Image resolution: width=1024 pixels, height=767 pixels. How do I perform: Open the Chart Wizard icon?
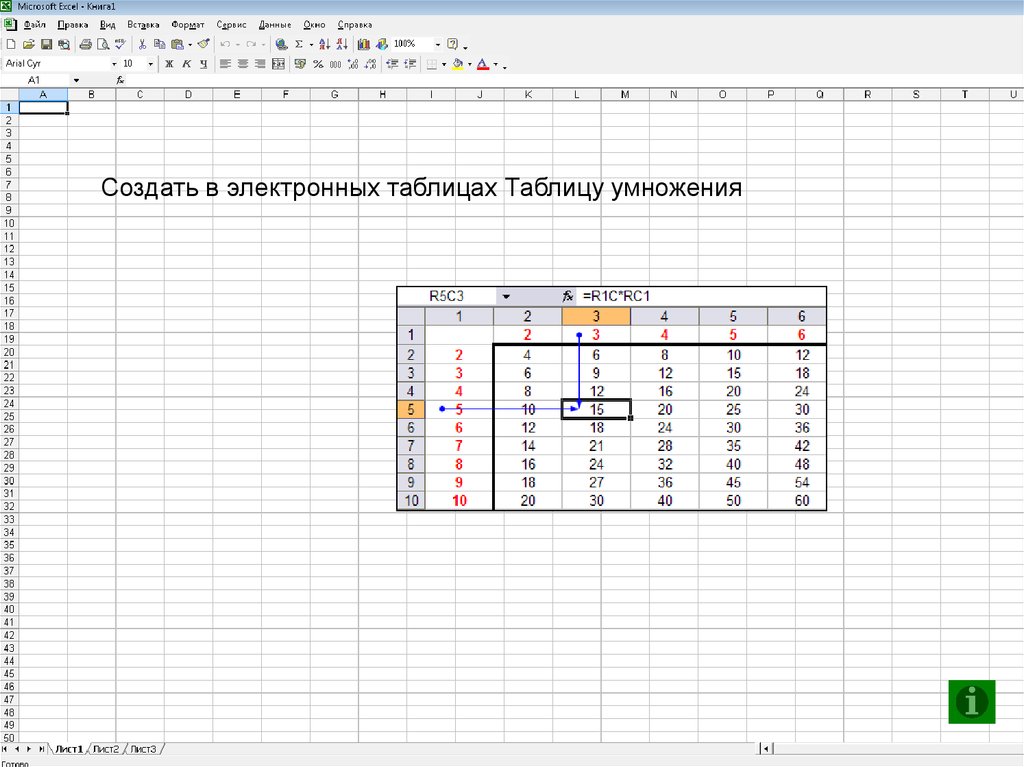click(x=363, y=44)
